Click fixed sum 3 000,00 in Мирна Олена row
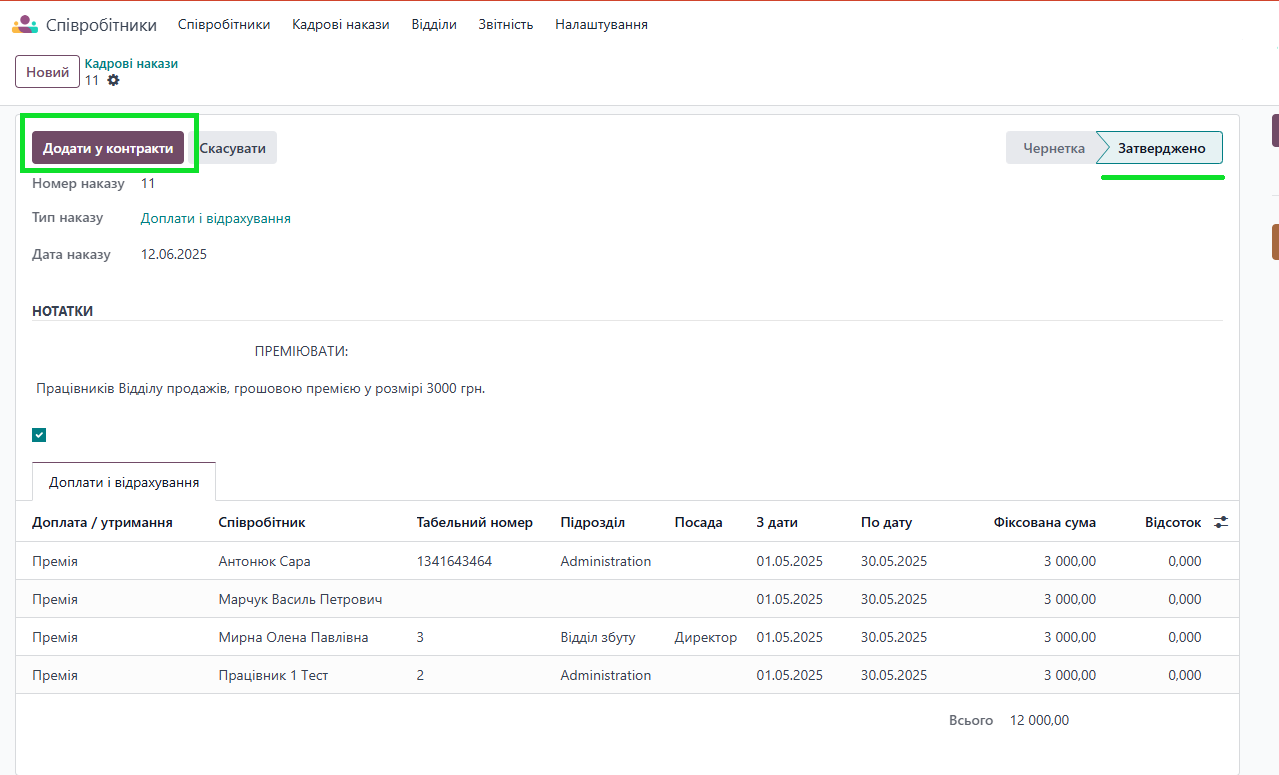Image resolution: width=1279 pixels, height=775 pixels. 1070,637
